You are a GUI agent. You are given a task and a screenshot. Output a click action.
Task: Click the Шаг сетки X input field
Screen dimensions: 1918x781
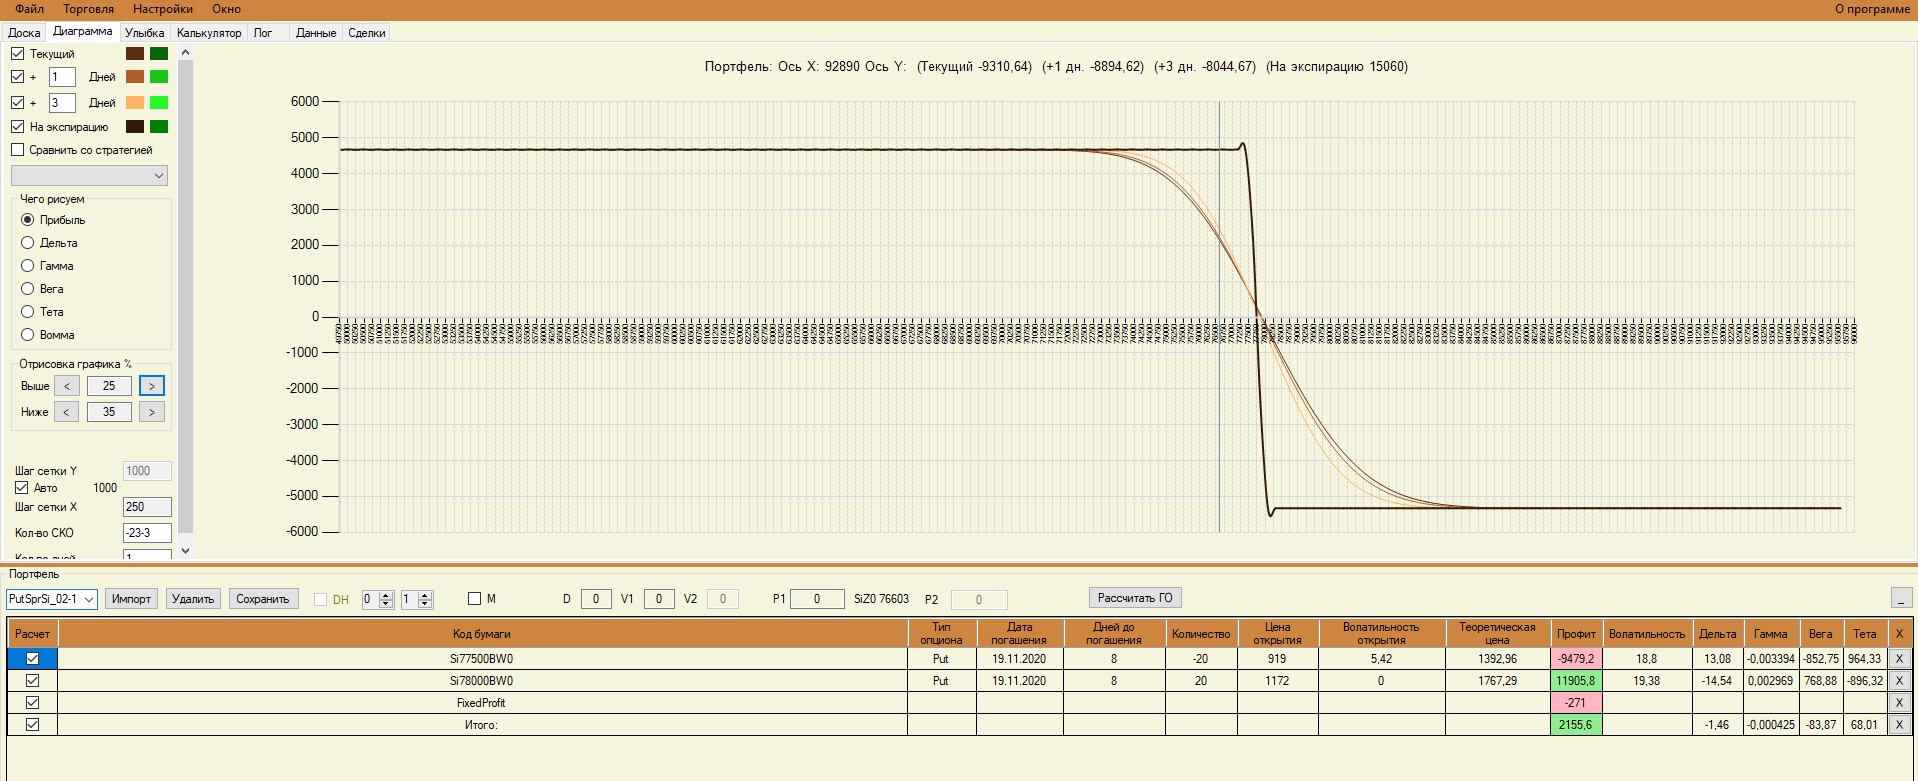(x=147, y=507)
